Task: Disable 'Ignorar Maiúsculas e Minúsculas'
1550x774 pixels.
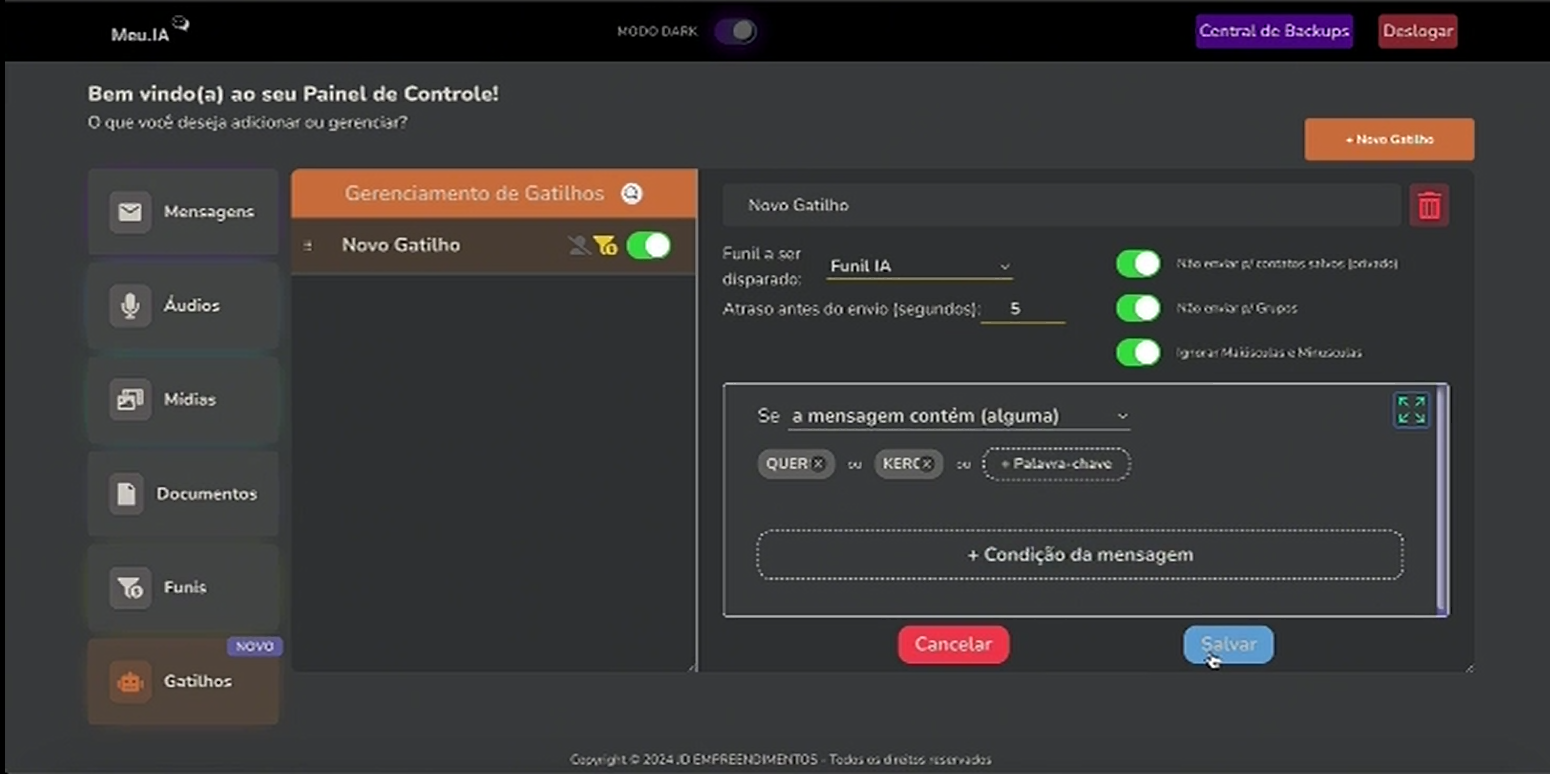Action: coord(1138,352)
